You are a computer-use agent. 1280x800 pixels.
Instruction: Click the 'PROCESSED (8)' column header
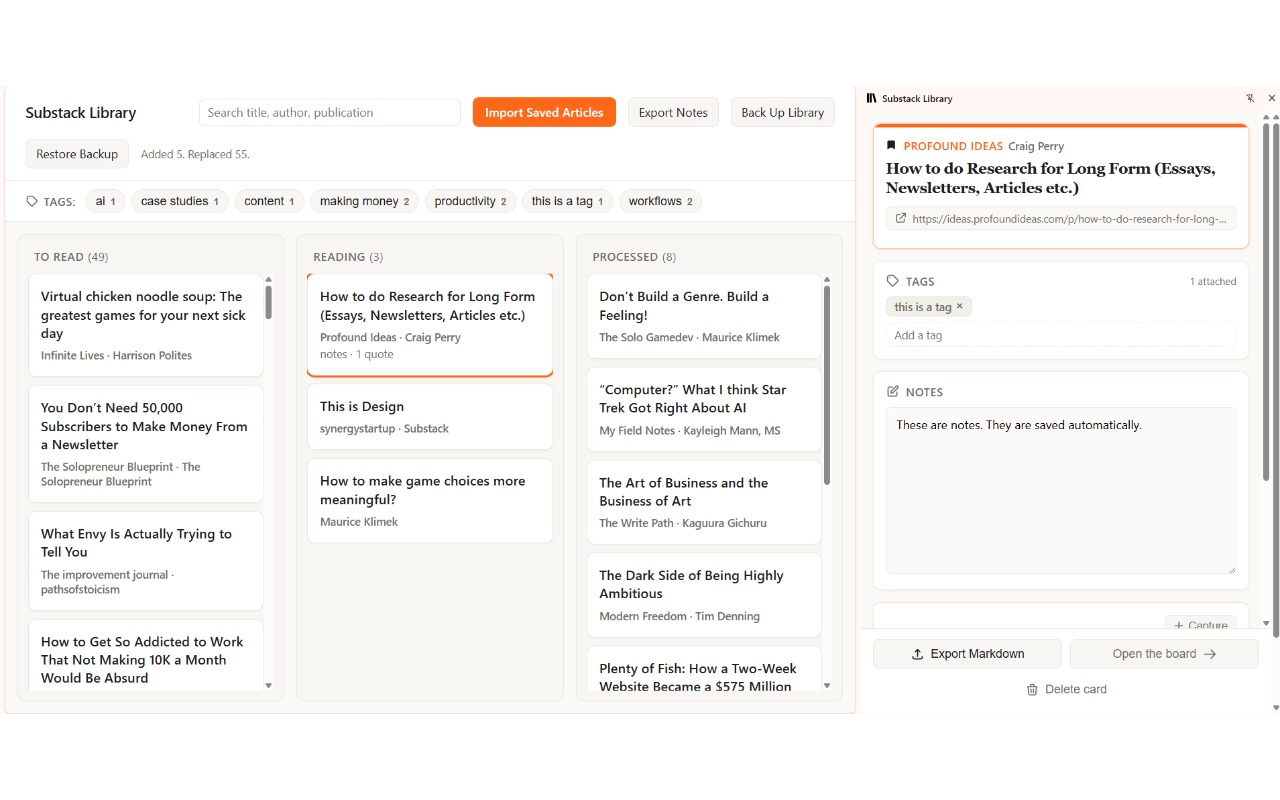click(634, 257)
